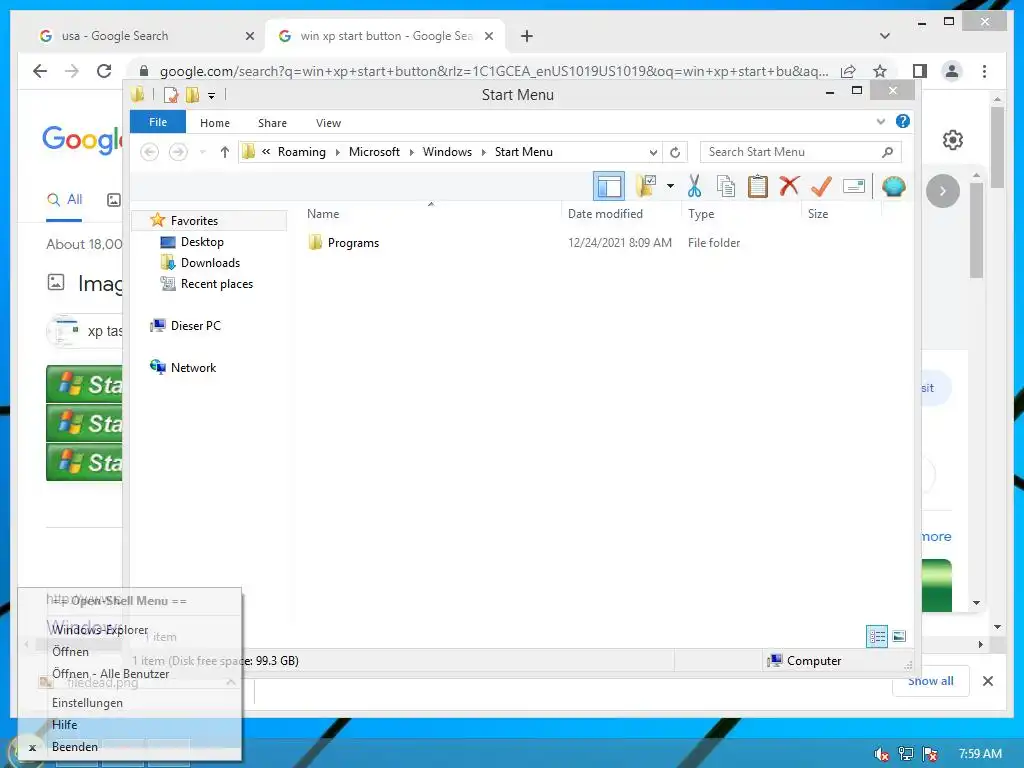
Task: Click the orange checkmark Properties icon
Action: 821,186
